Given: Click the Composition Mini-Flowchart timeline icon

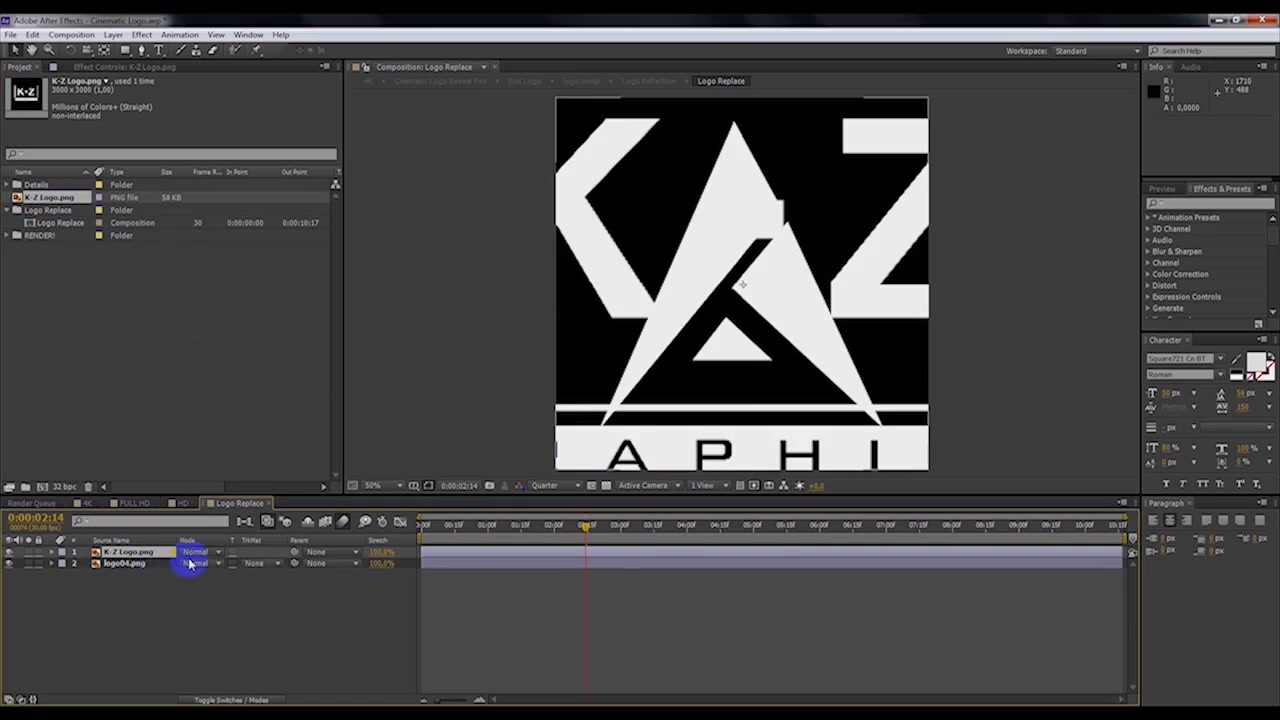Looking at the screenshot, I should click(x=245, y=521).
